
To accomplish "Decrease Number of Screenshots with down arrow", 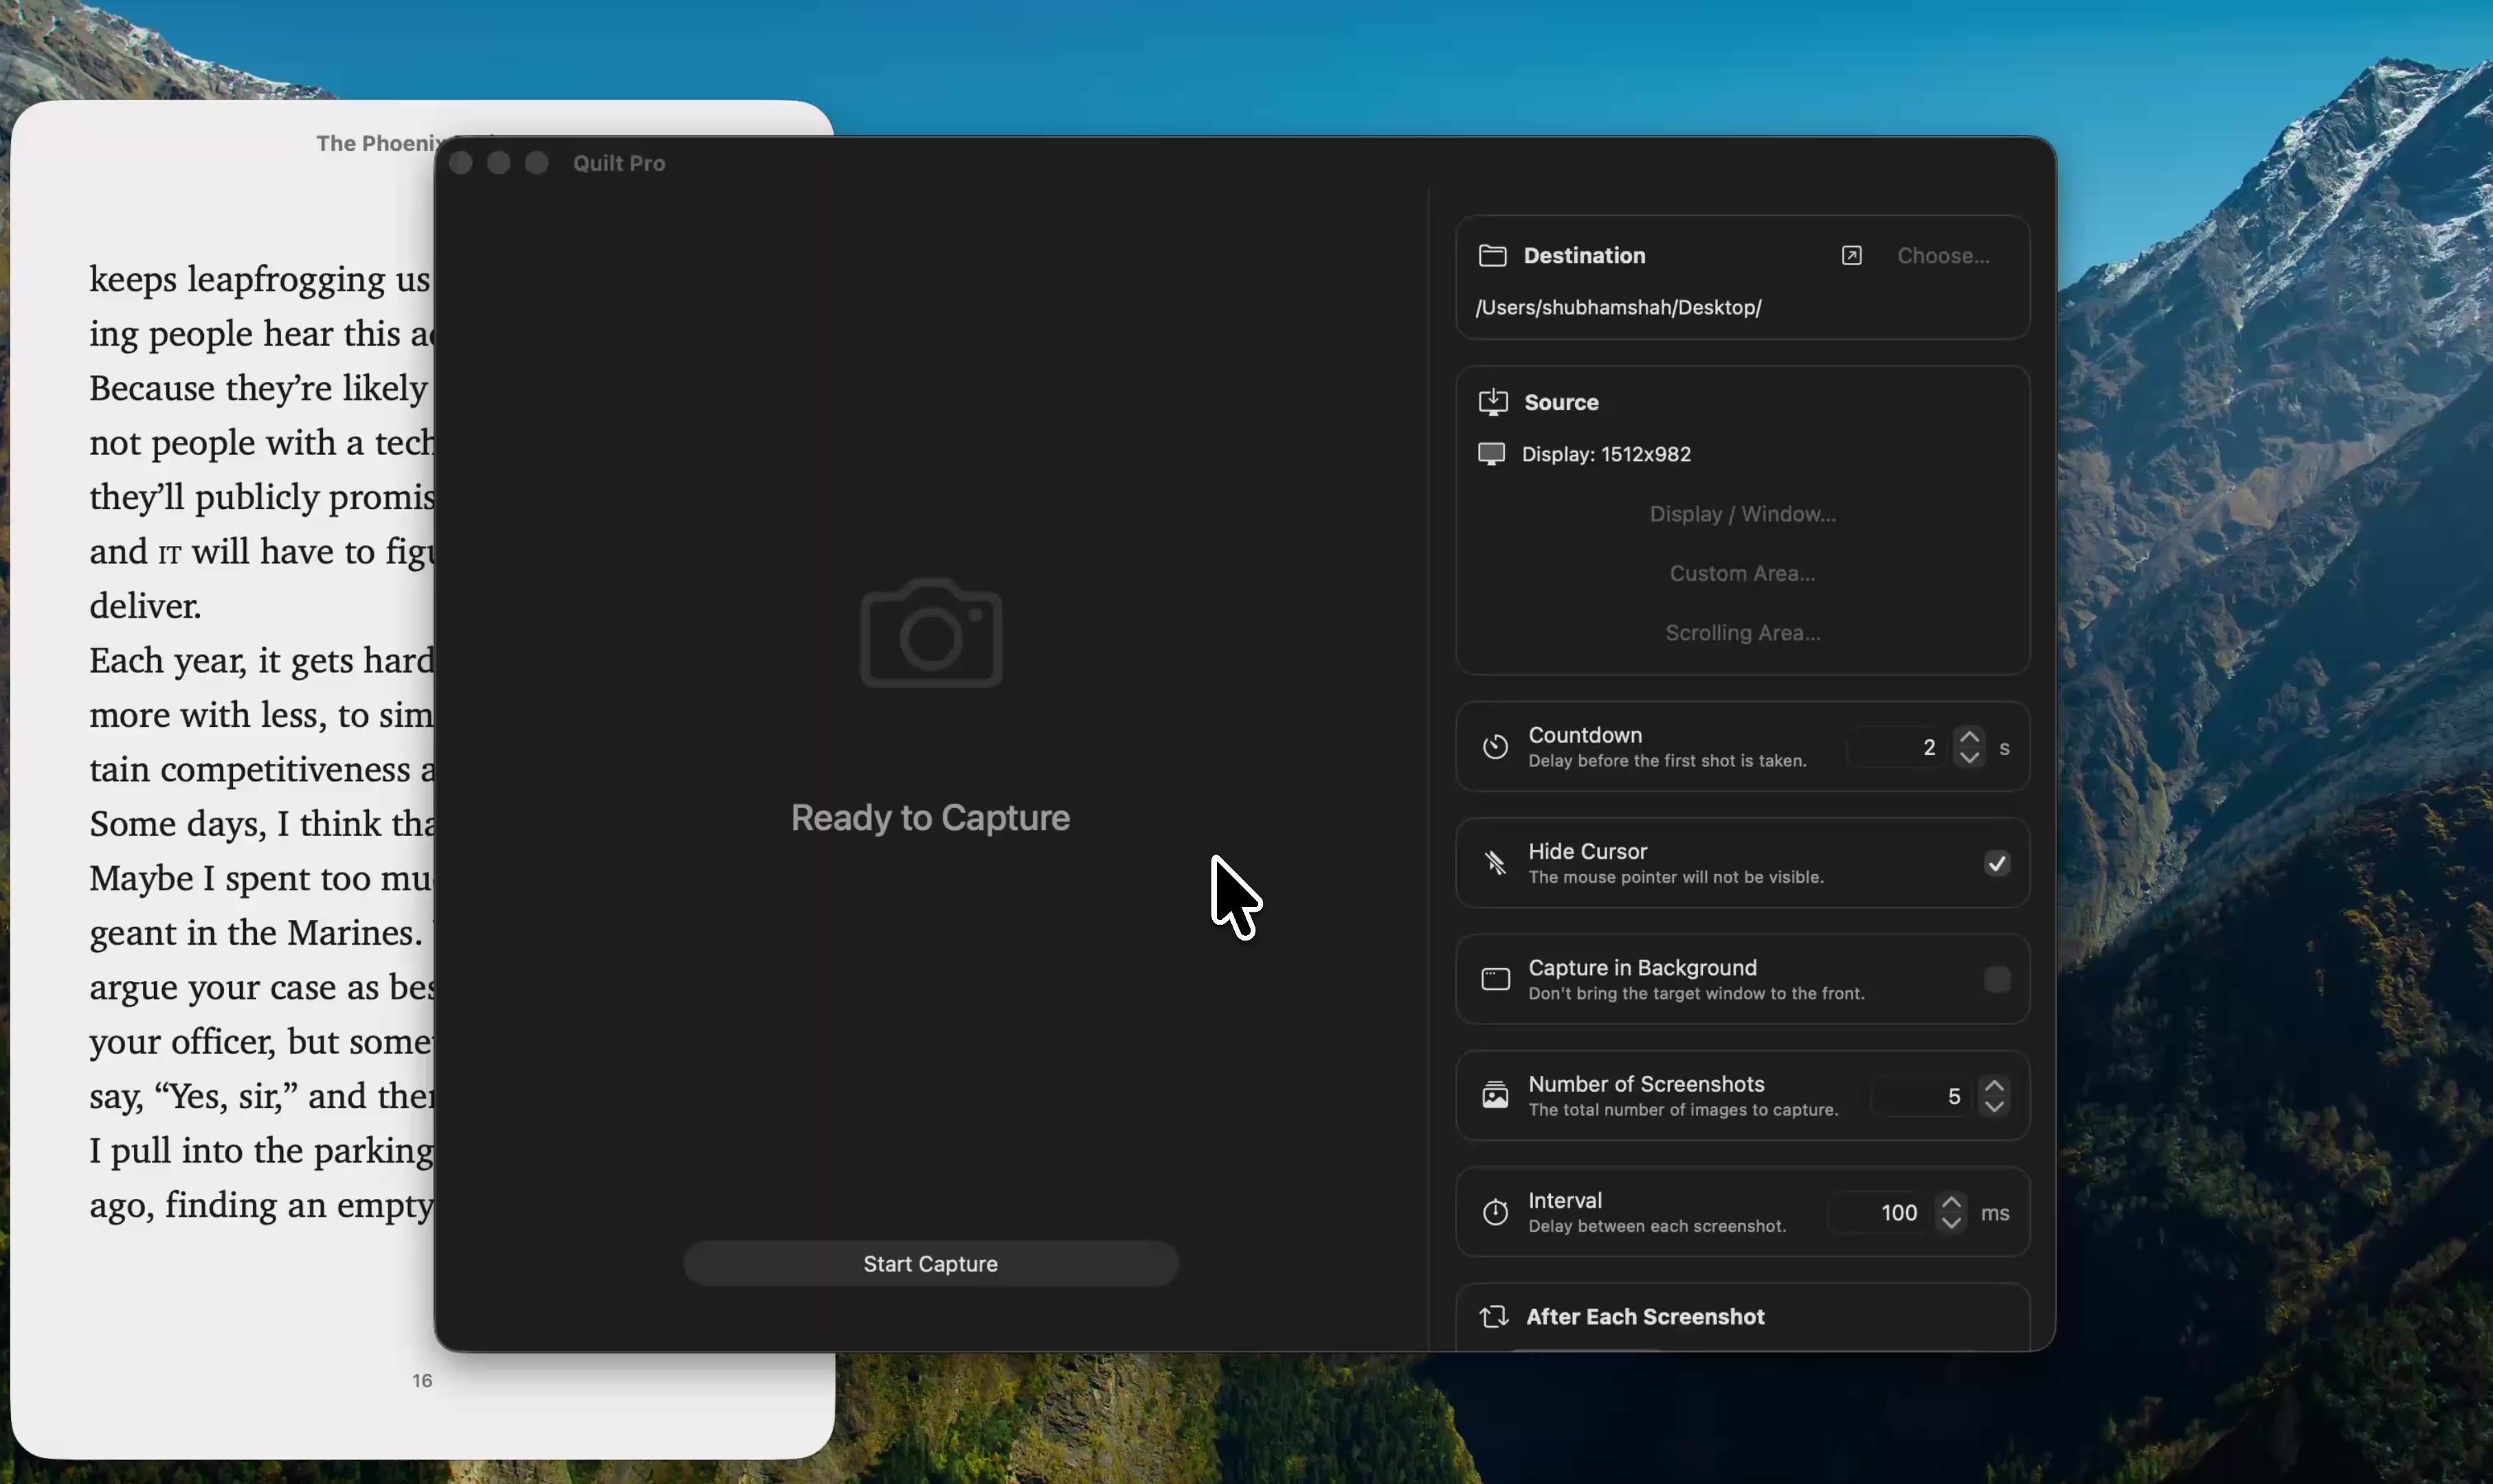I will coord(1994,1107).
